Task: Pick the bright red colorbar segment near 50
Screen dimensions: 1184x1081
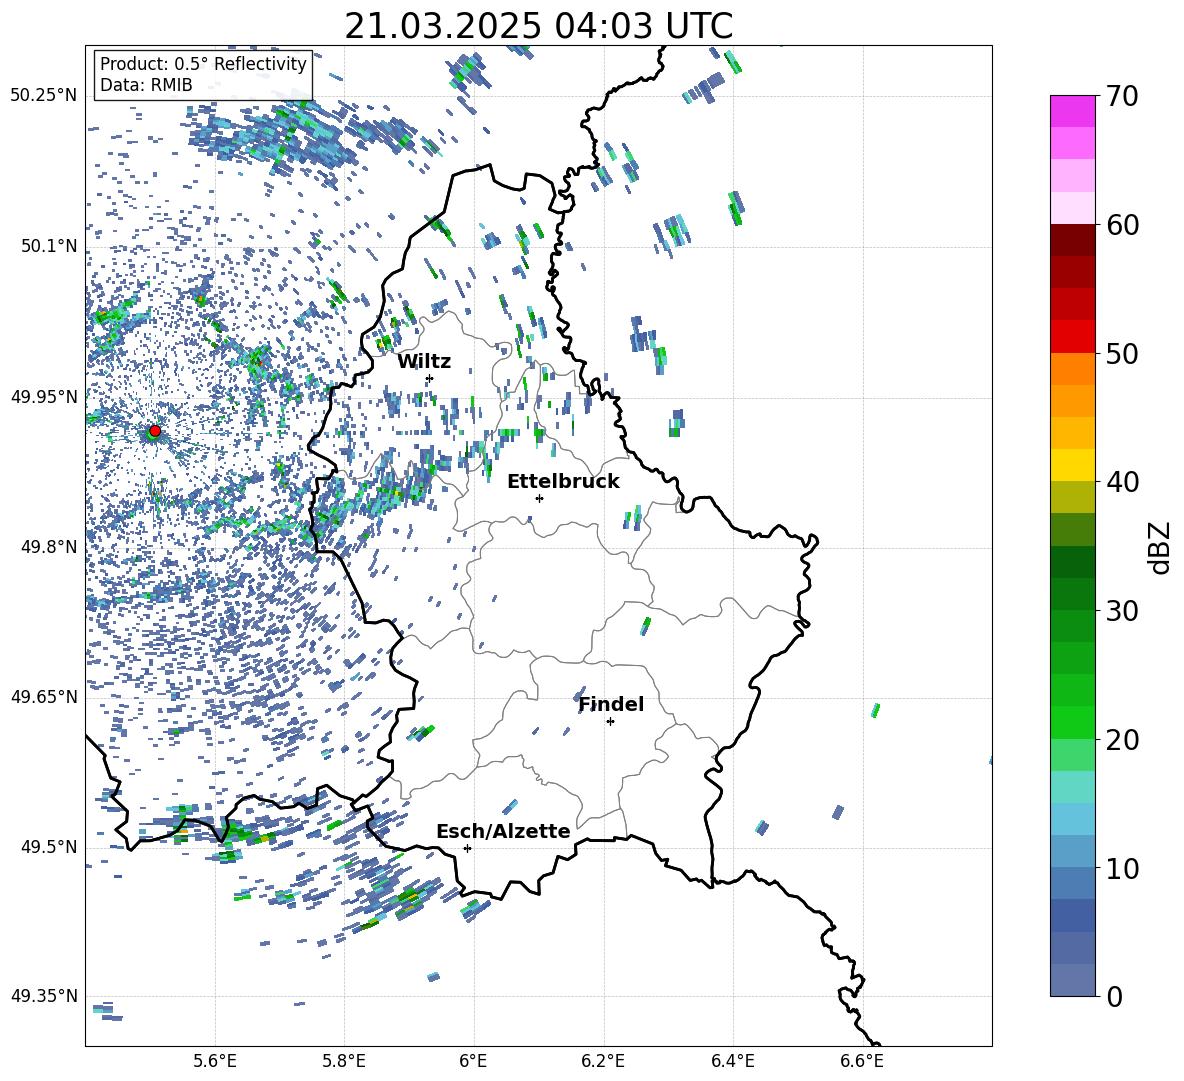Action: [1072, 337]
